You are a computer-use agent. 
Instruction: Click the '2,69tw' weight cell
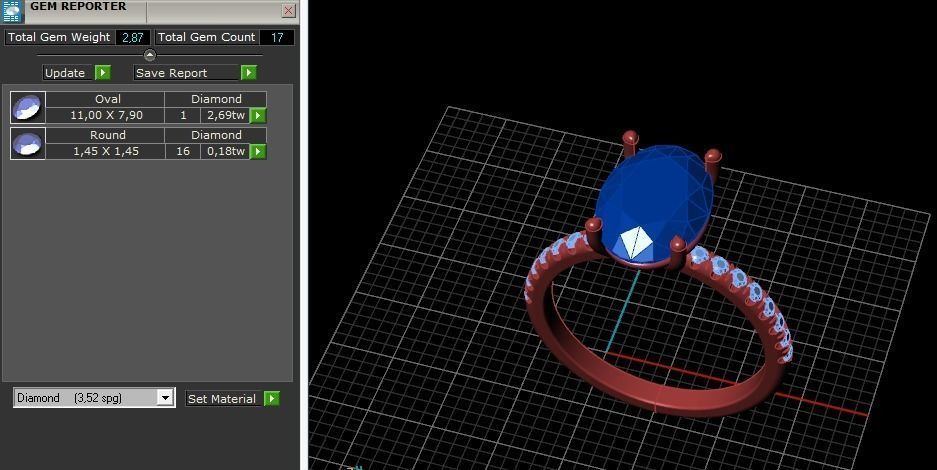click(225, 115)
